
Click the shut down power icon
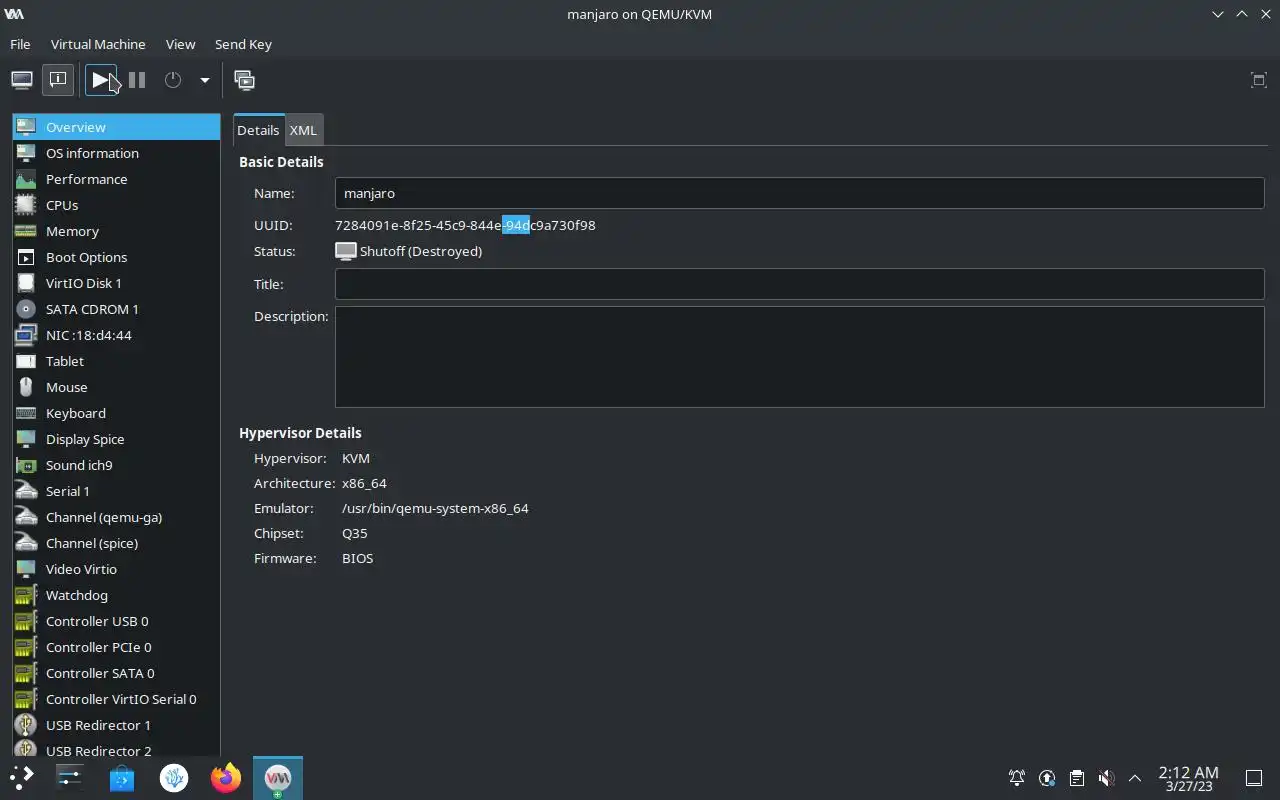[x=173, y=80]
